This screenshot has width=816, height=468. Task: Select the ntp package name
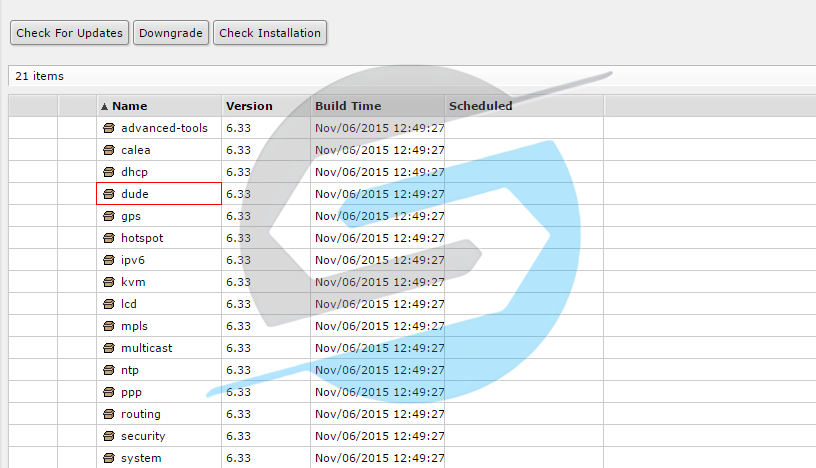click(x=130, y=370)
